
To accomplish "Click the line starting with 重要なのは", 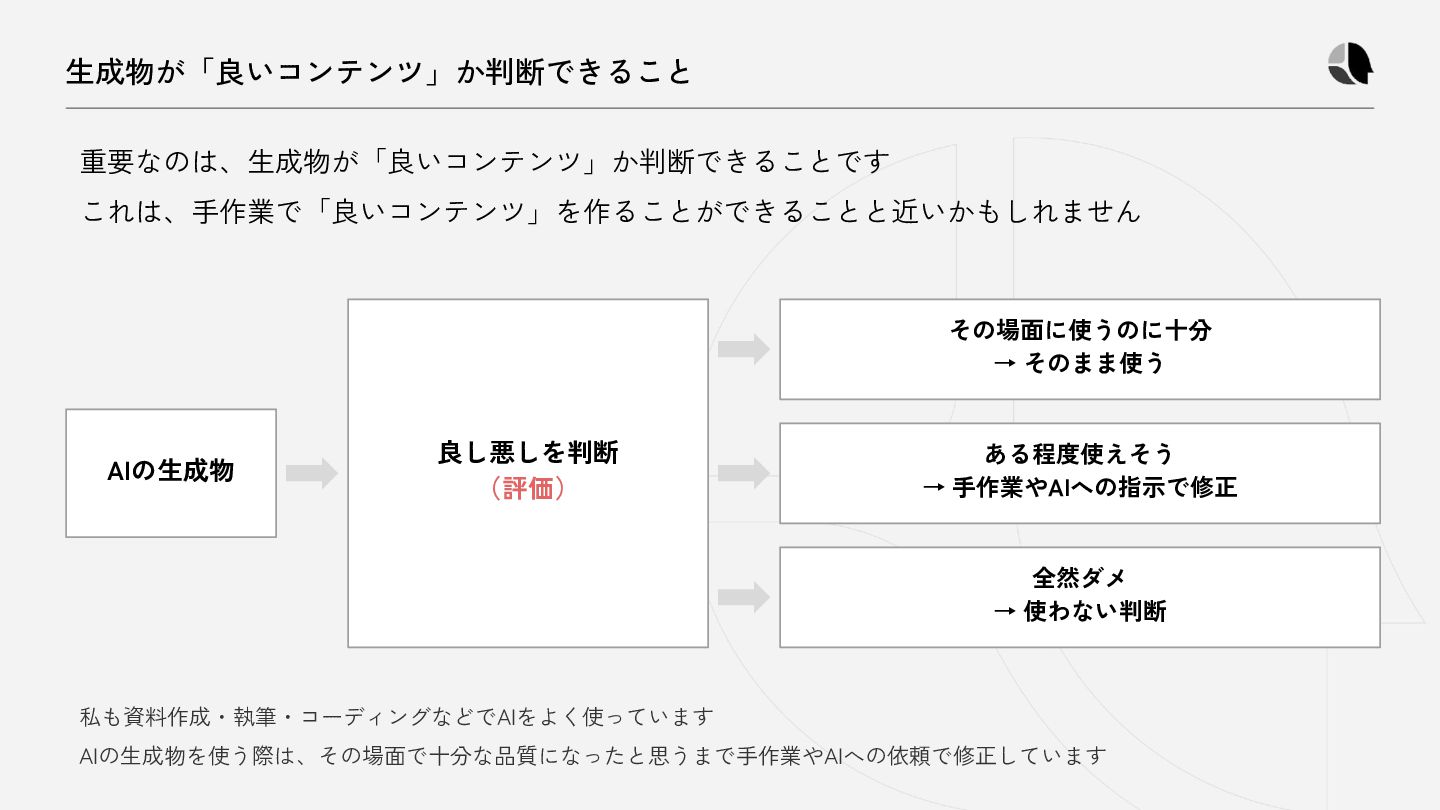I will click(x=485, y=161).
